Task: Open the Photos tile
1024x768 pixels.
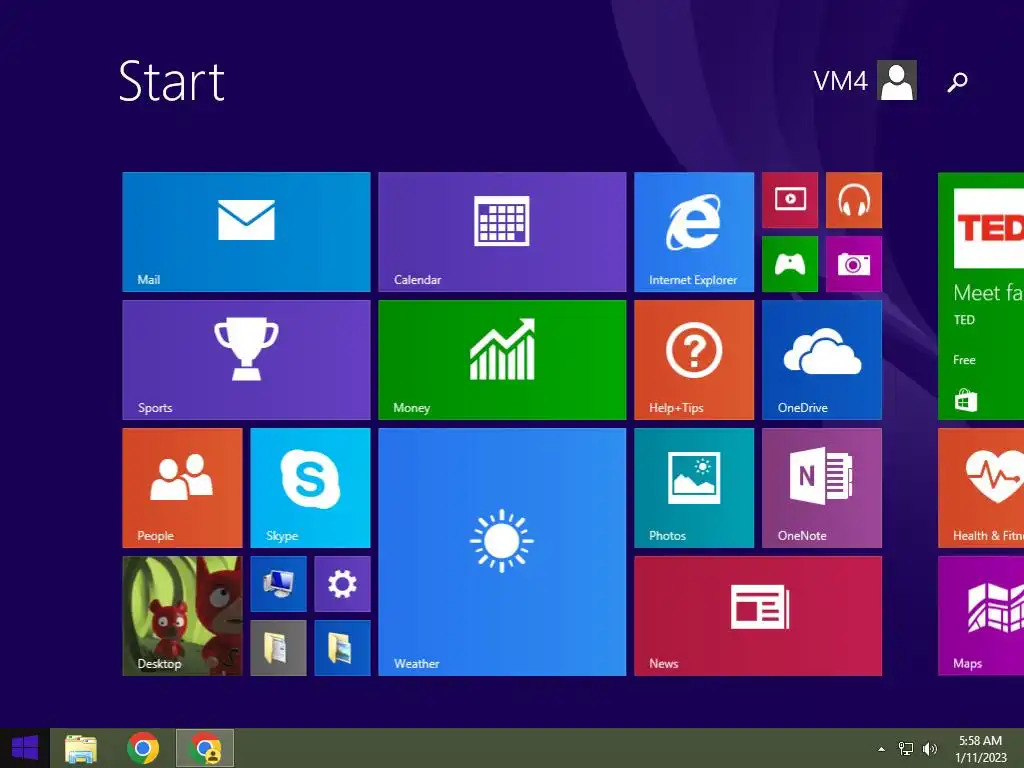Action: [694, 488]
